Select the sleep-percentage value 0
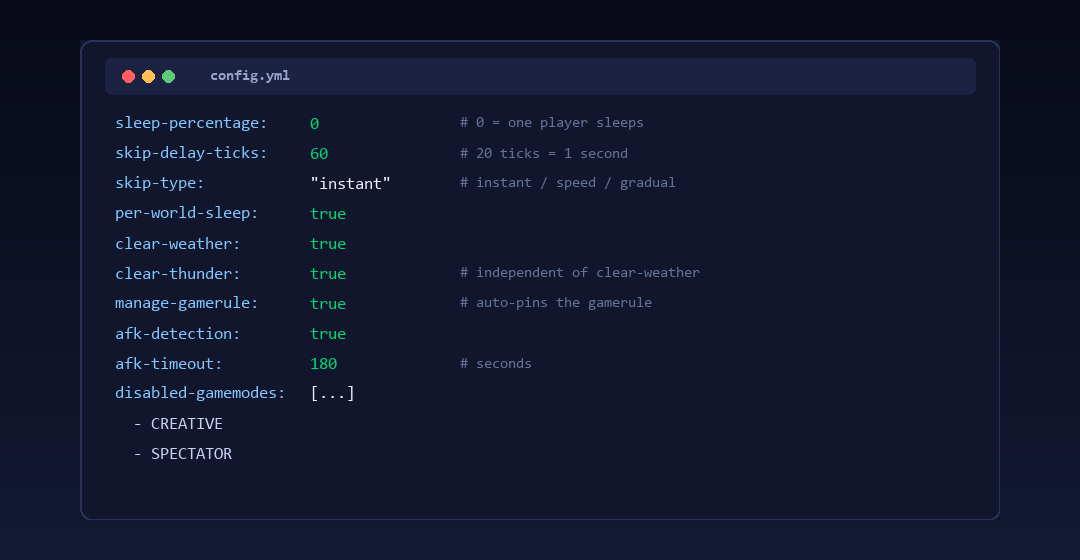 click(314, 123)
